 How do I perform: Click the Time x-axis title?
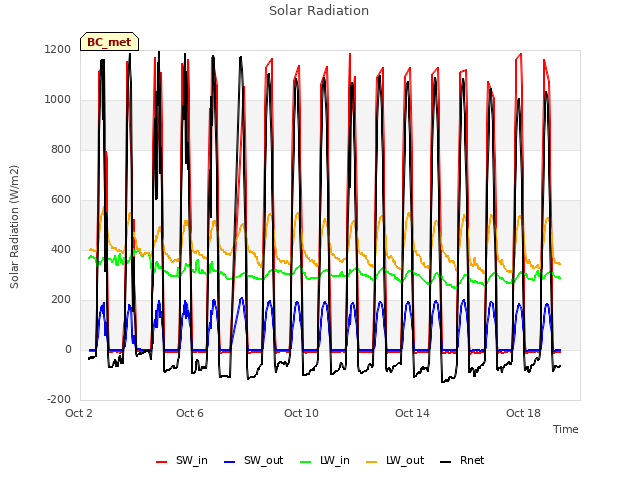pyautogui.click(x=566, y=429)
